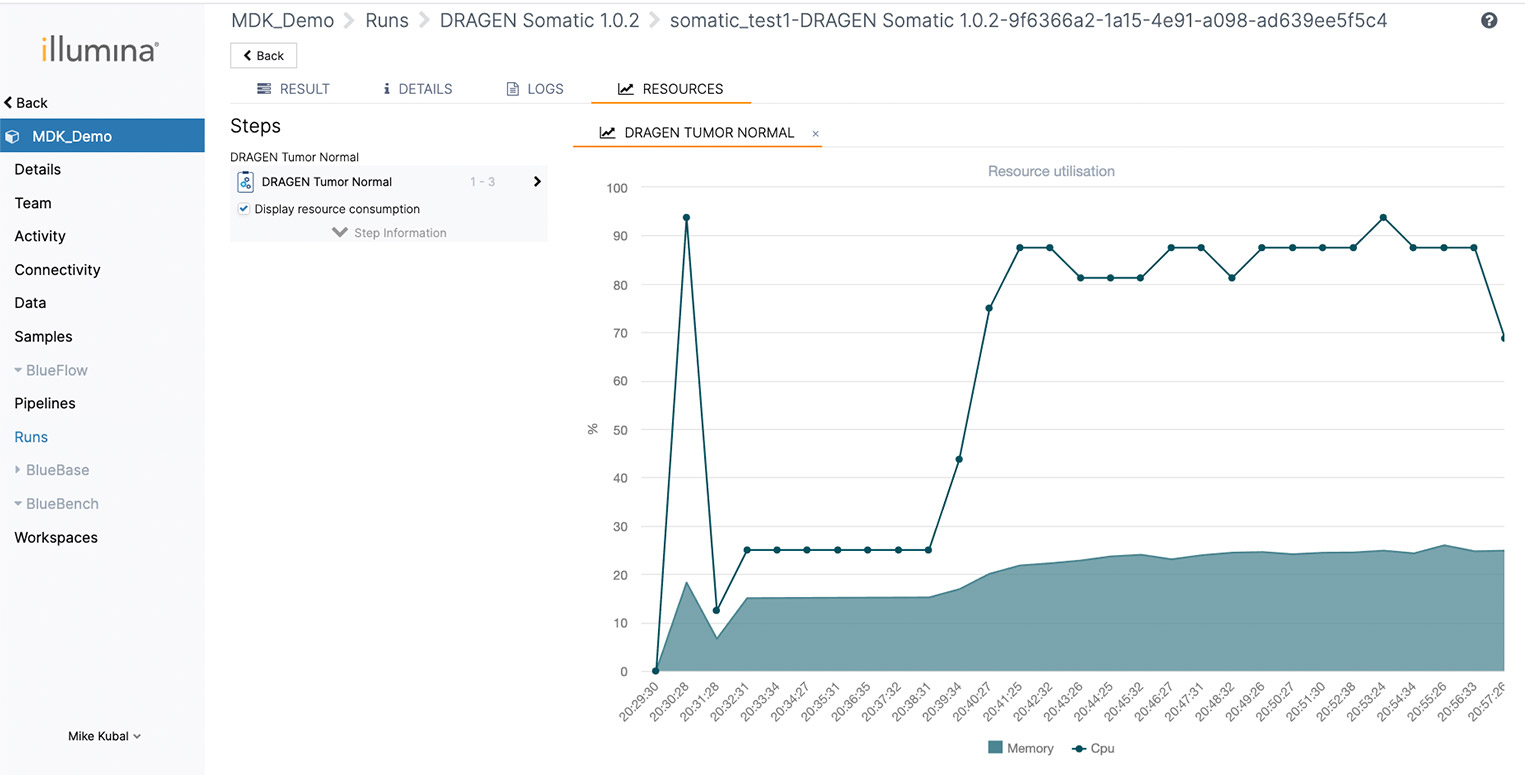Close the DRAGEN TUMOR NORMAL chart tab

[815, 134]
